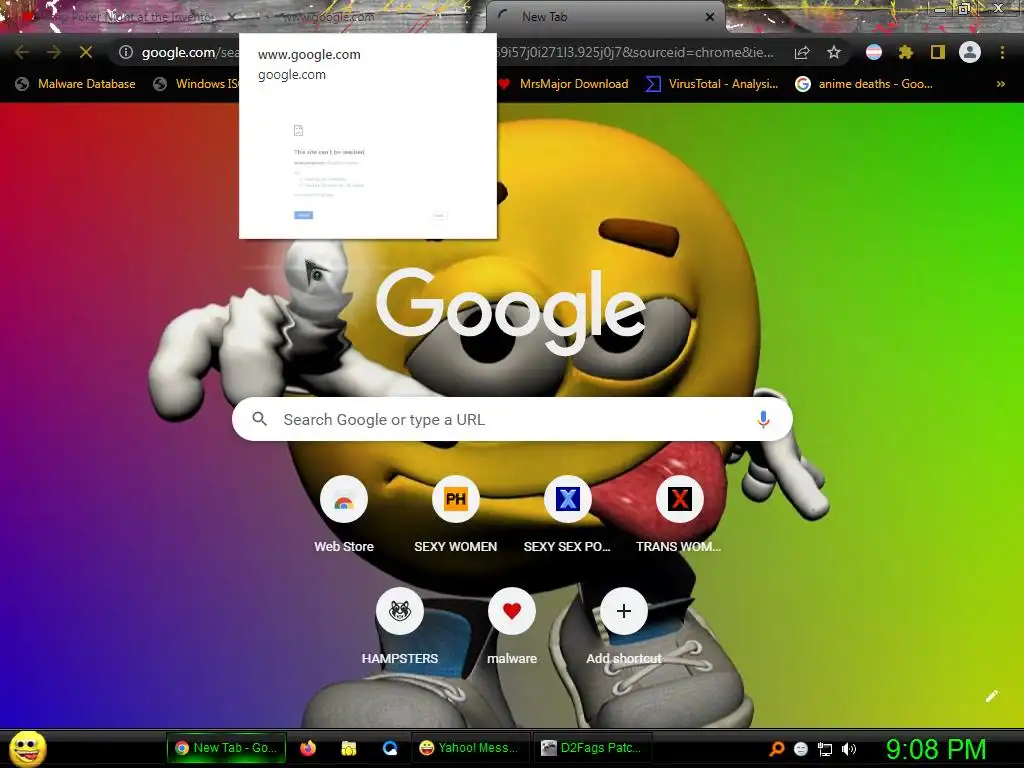Open the blue X shortcut tile

tap(568, 515)
